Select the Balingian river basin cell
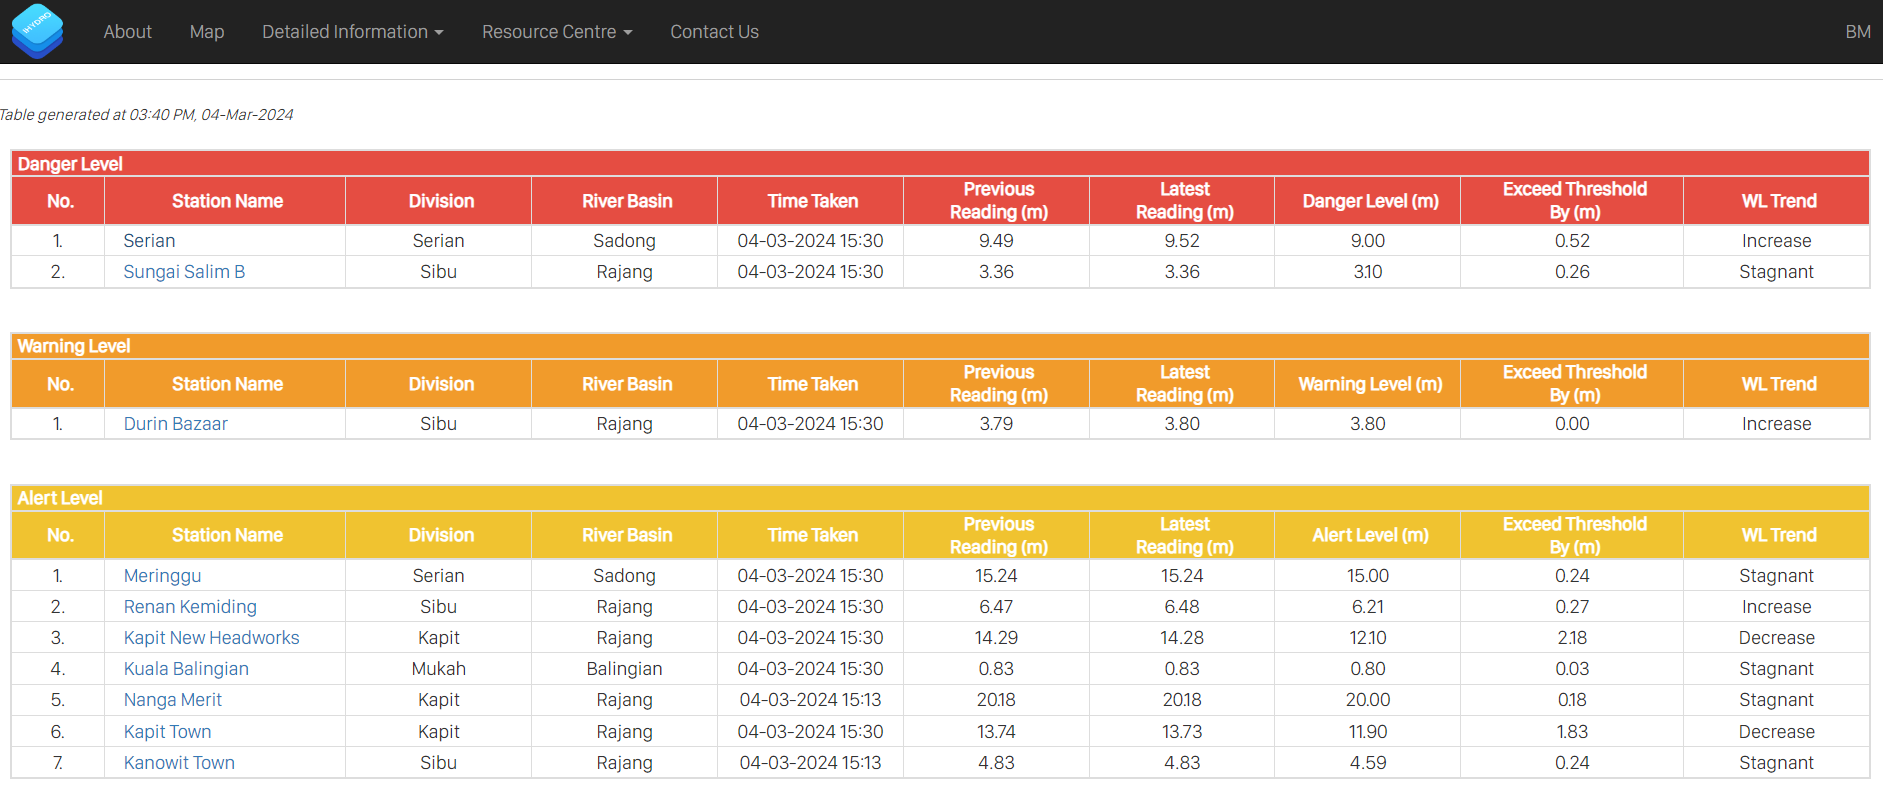 click(624, 669)
